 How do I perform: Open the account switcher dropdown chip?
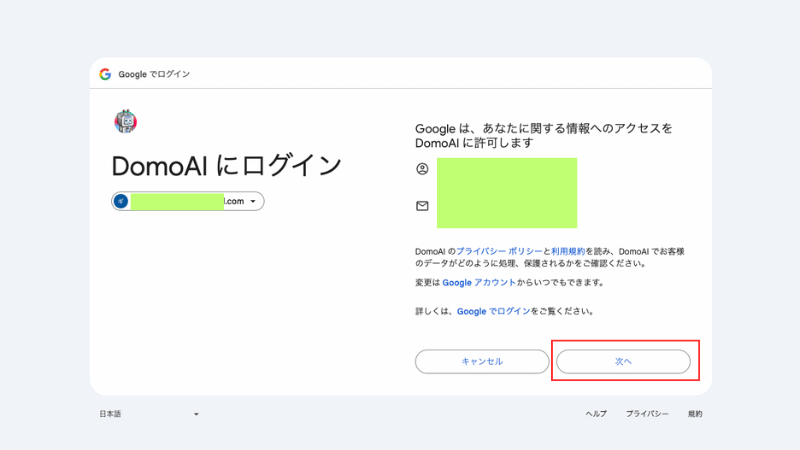(188, 201)
